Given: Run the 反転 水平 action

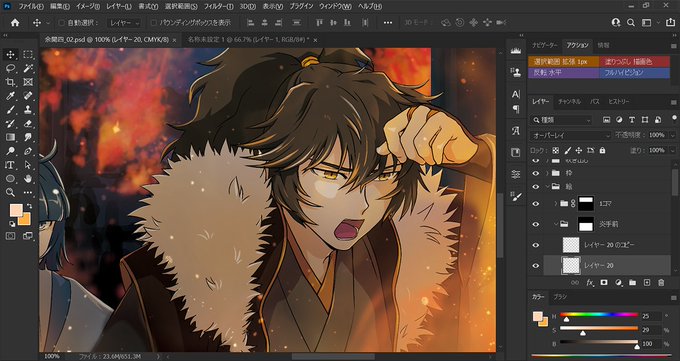Looking at the screenshot, I should point(563,73).
